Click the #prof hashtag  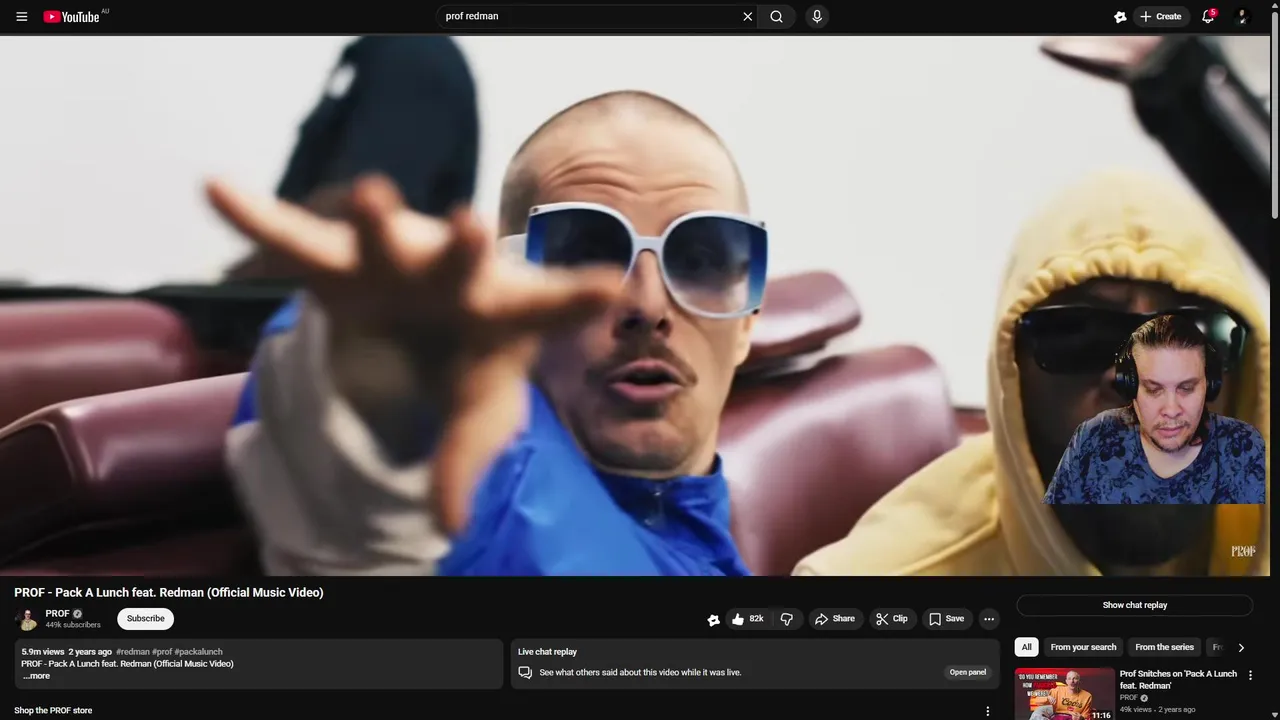[162, 652]
